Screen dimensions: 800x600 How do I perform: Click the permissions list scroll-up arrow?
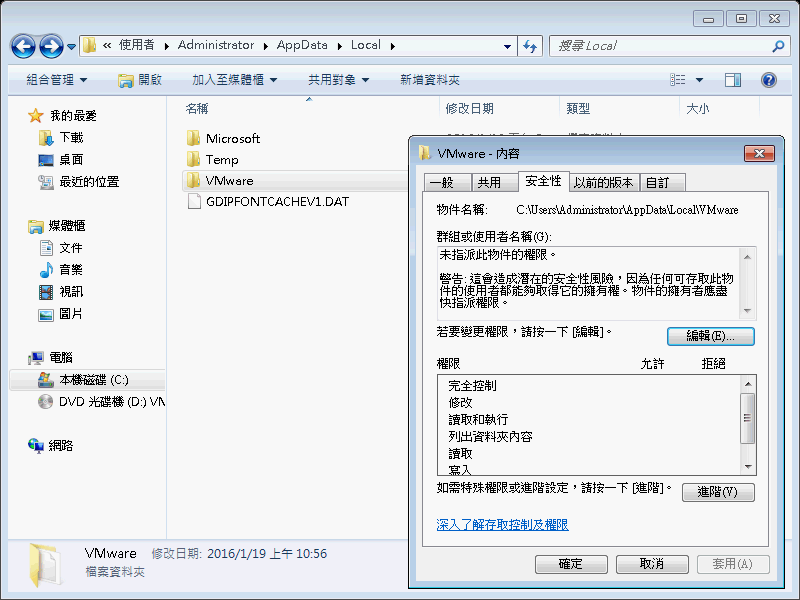pos(748,384)
